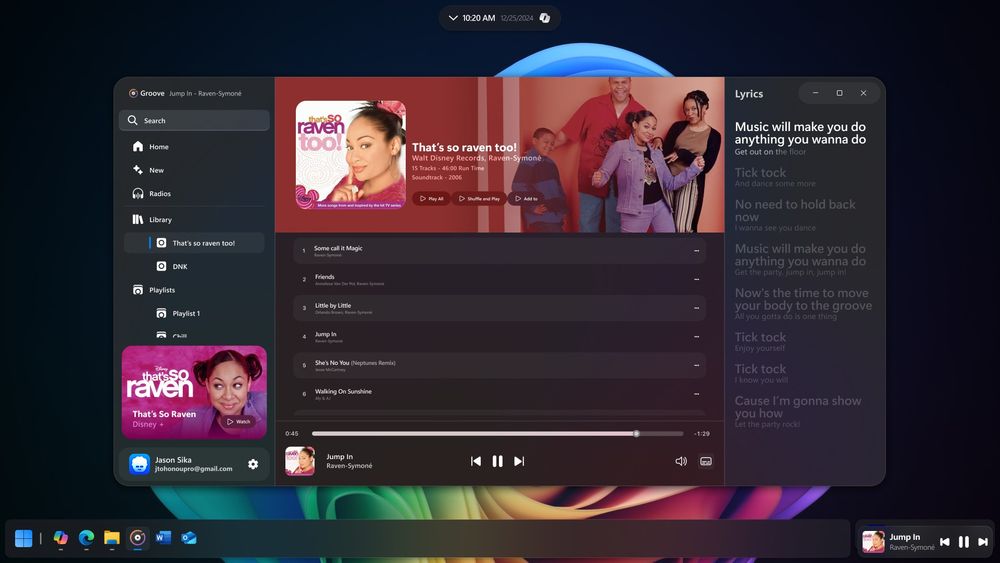Viewport: 1000px width, 563px height.
Task: Click the Copilot icon in the top clock pill
Action: point(545,18)
